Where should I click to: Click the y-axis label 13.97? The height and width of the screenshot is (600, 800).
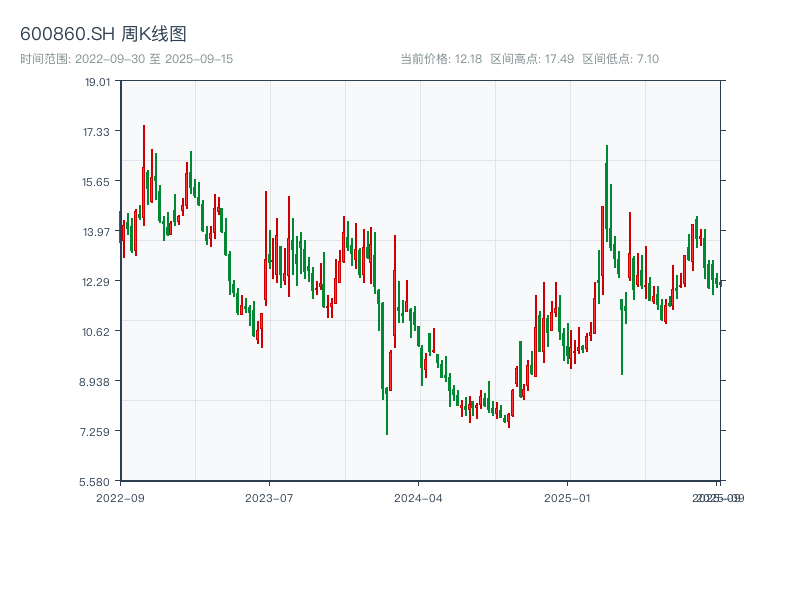click(96, 232)
